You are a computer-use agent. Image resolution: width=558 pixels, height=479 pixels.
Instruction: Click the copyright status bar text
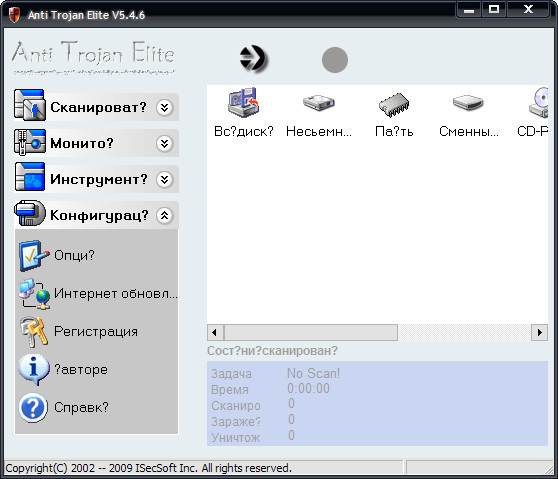(x=148, y=468)
